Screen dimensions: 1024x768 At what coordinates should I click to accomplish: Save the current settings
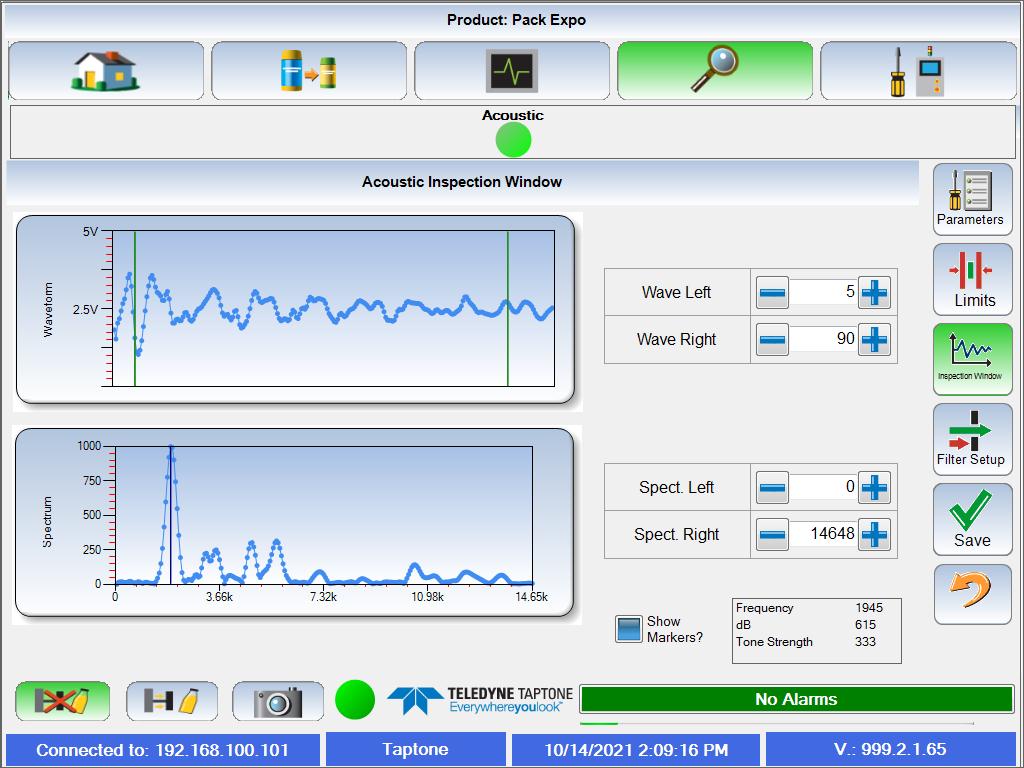972,519
